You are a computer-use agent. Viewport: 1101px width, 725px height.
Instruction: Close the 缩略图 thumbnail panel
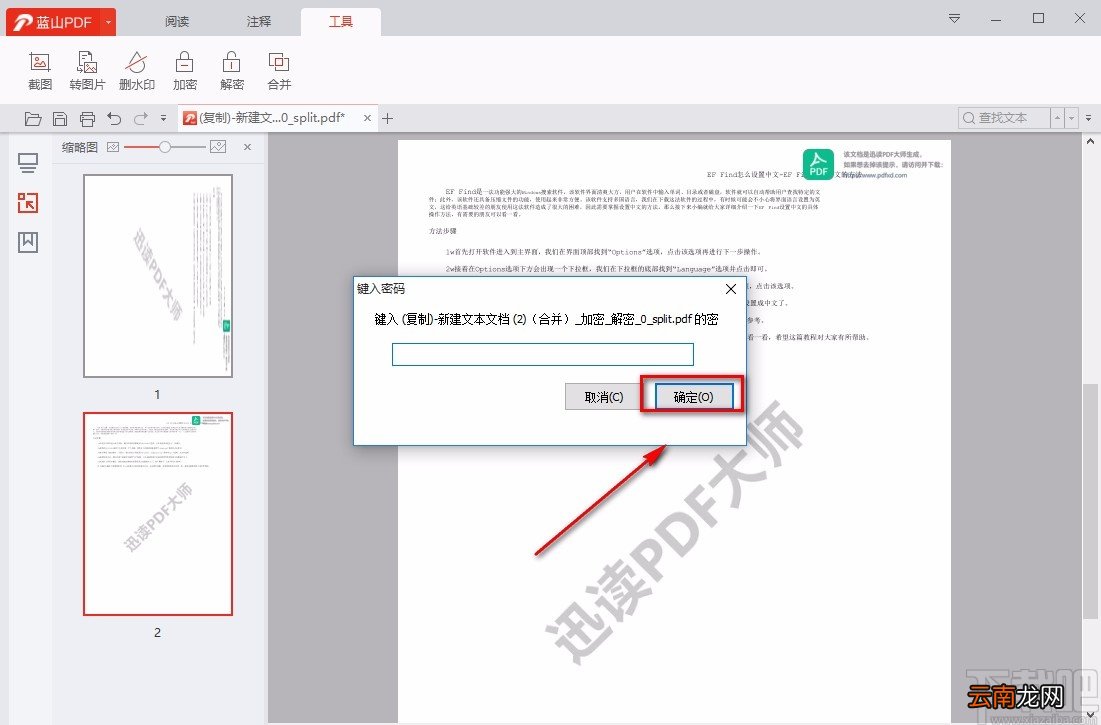(247, 147)
